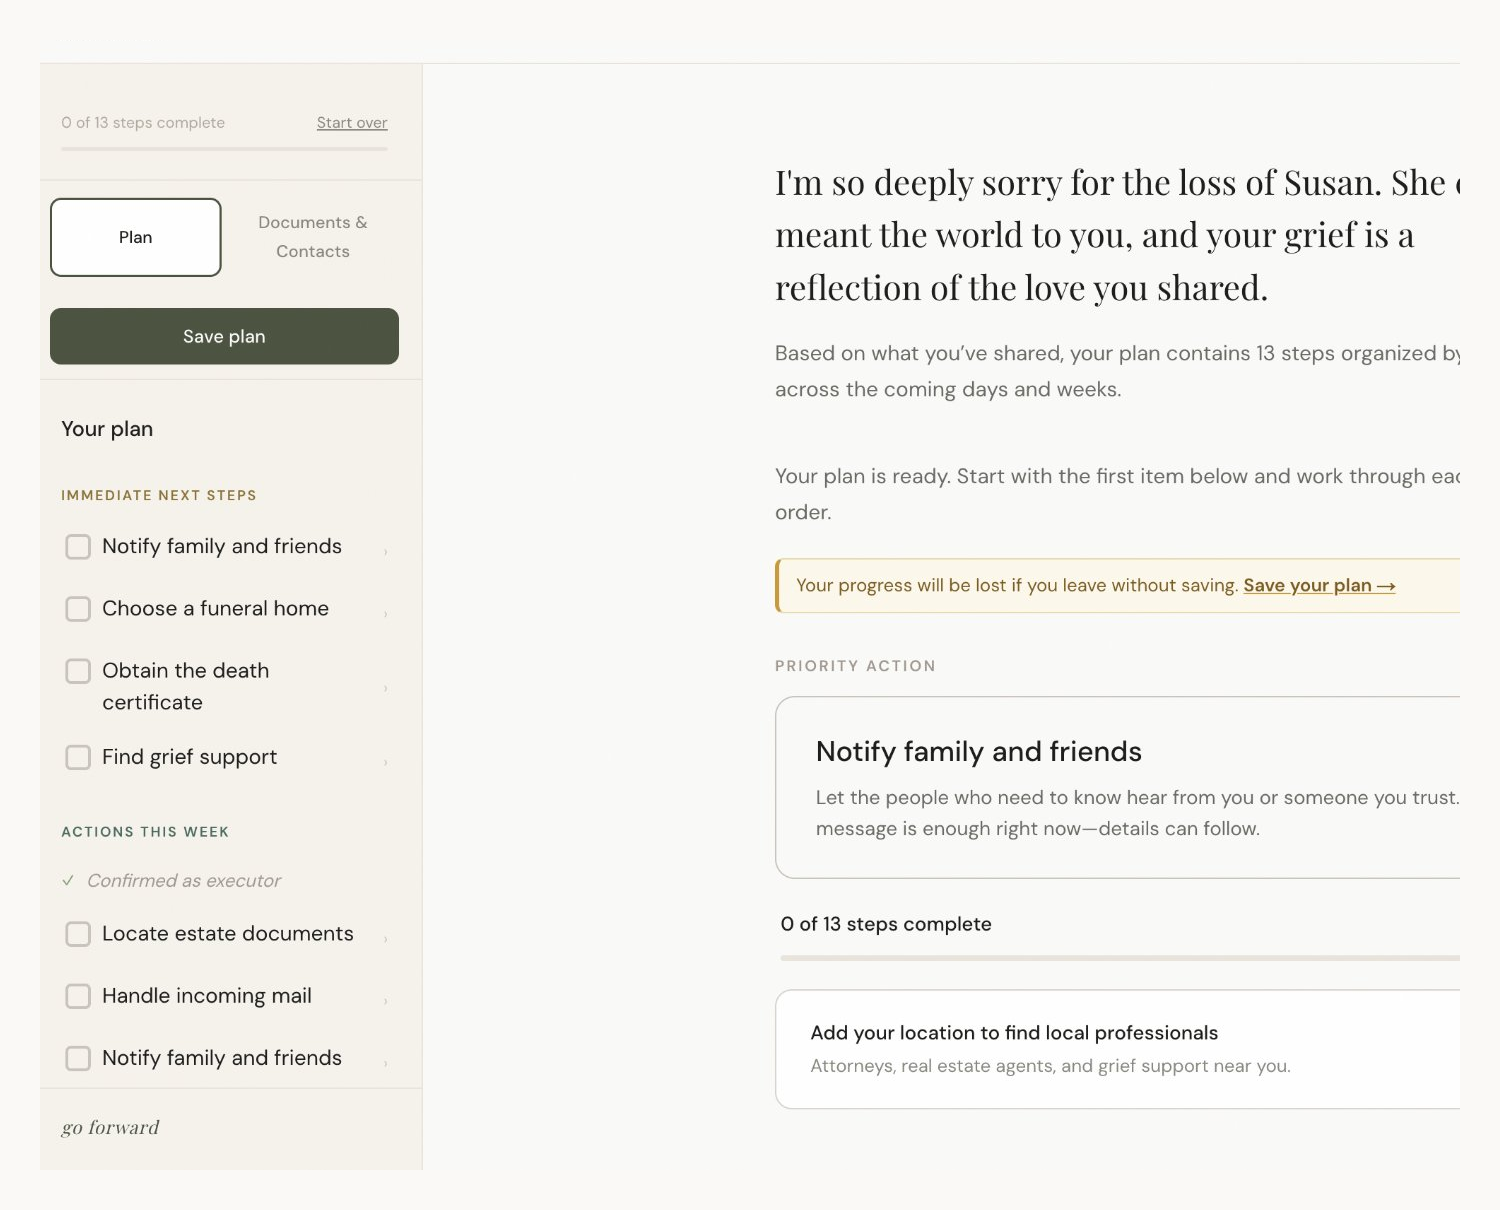Click chevron for Notify family under Actions This Week
The image size is (1500, 1210).
(386, 1062)
